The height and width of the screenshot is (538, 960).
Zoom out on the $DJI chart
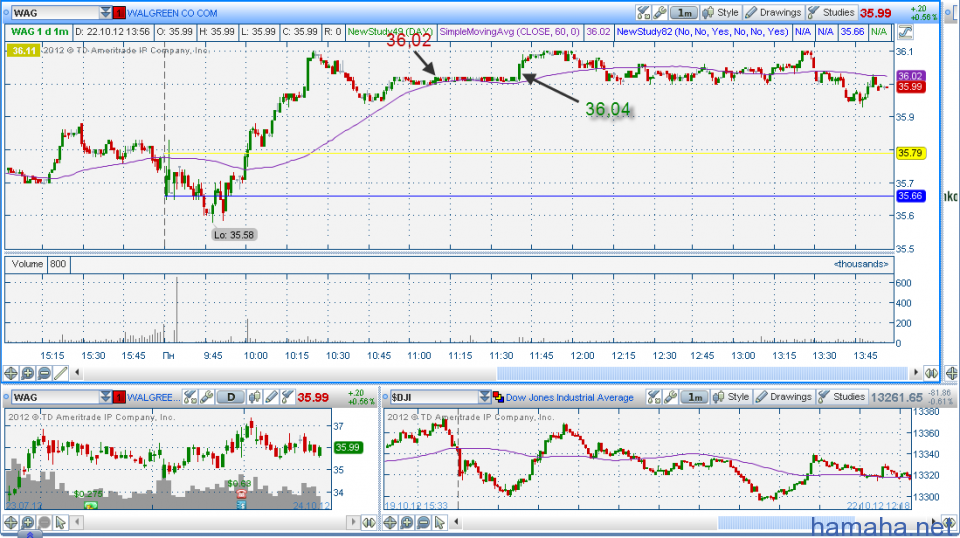tap(424, 523)
